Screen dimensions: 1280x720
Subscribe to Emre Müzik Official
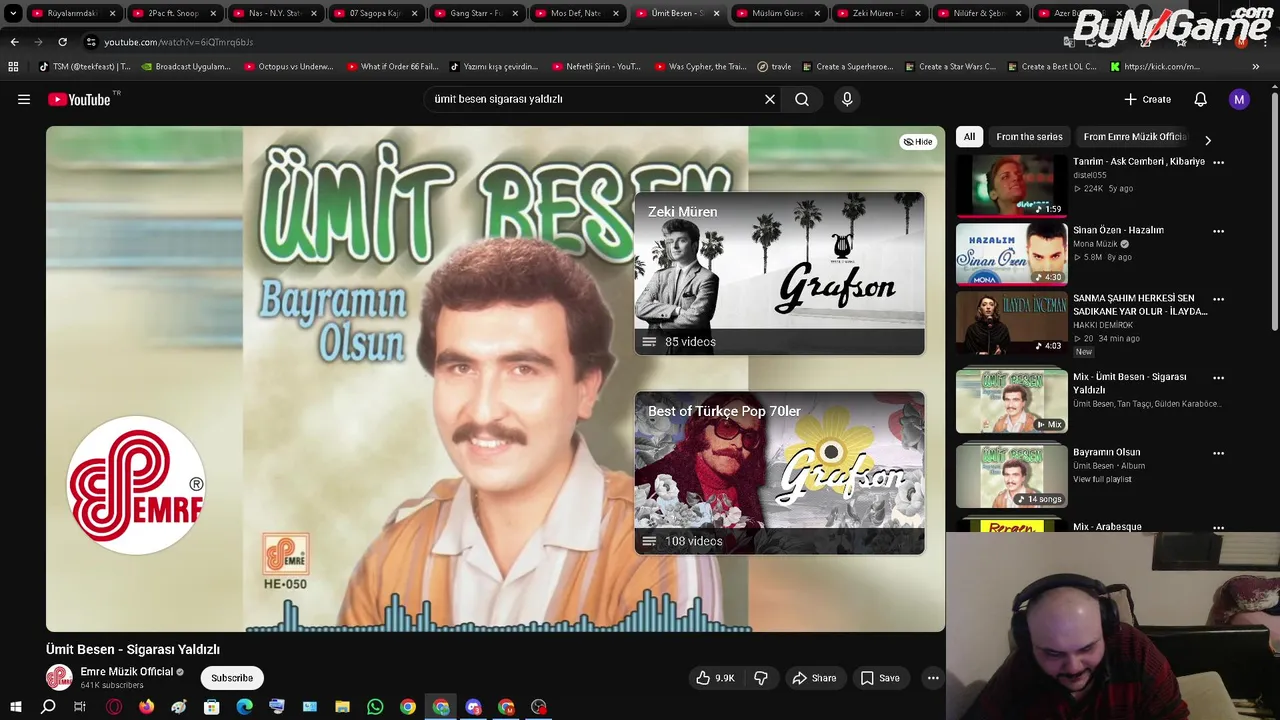click(x=232, y=678)
